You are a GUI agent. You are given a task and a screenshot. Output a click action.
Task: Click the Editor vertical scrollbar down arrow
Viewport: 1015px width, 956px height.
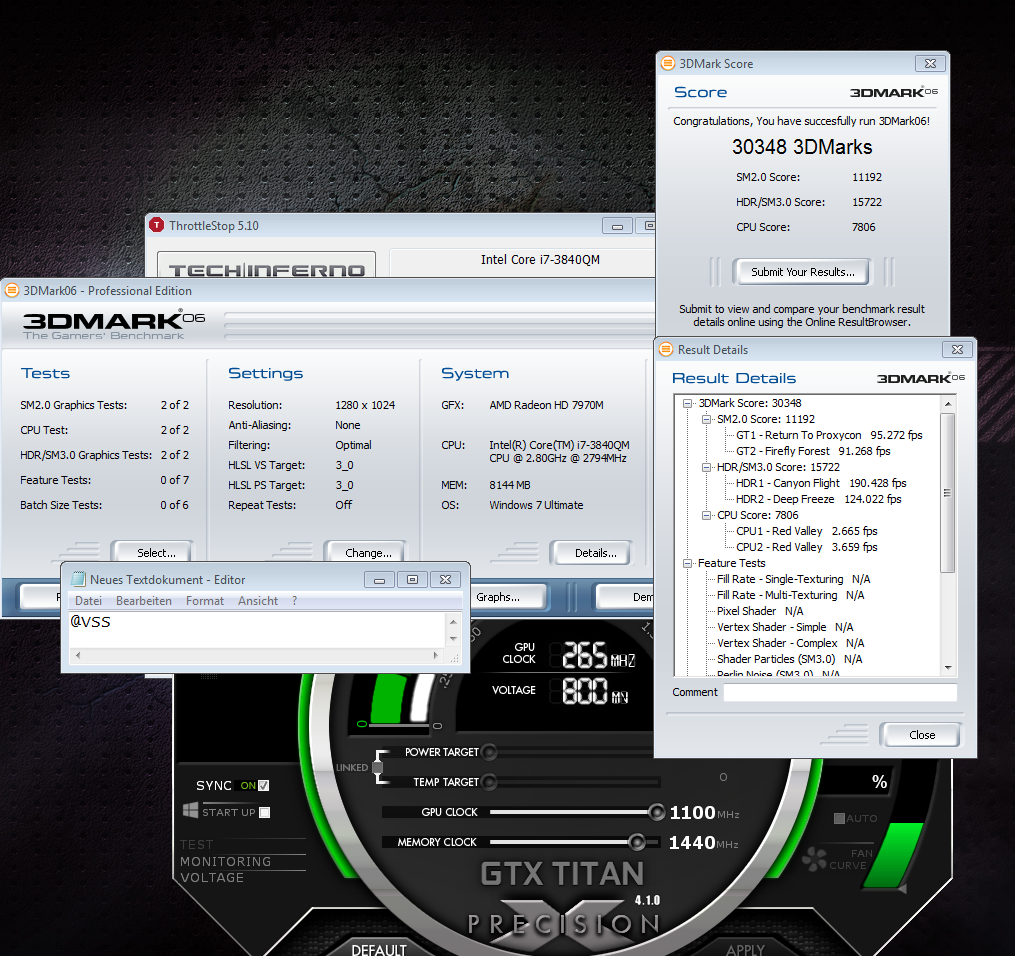click(x=453, y=639)
